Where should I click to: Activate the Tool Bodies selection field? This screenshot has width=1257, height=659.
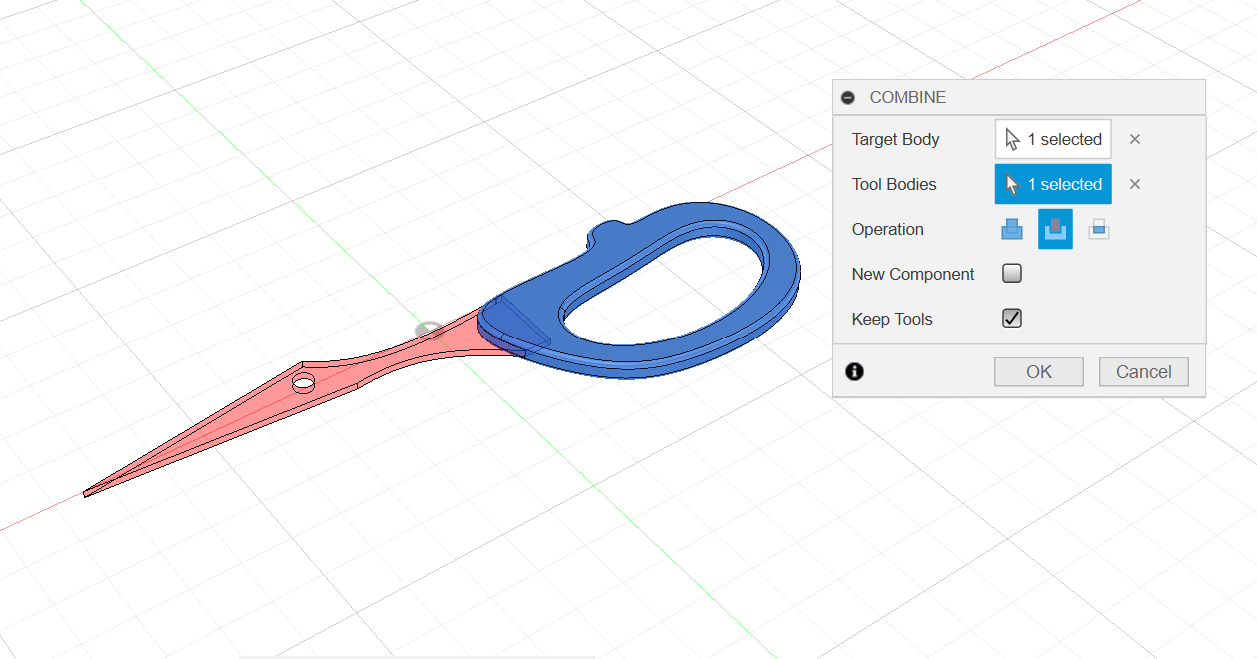[1053, 184]
